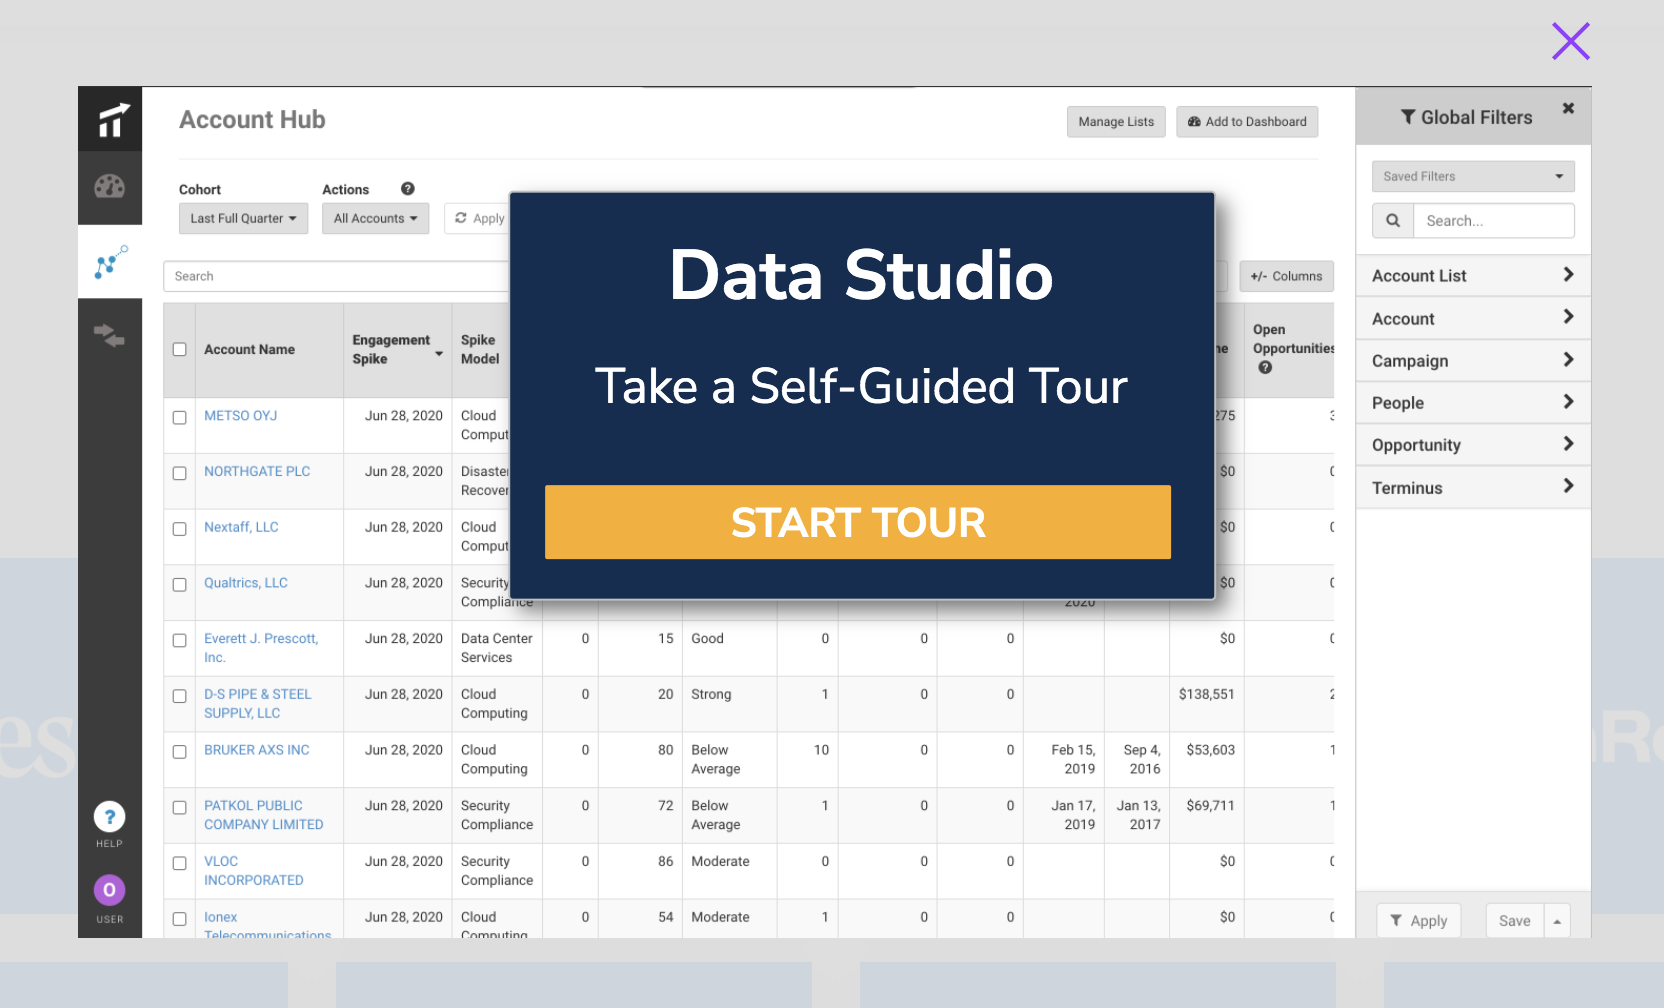Open the All Accounts actions dropdown

(x=375, y=219)
